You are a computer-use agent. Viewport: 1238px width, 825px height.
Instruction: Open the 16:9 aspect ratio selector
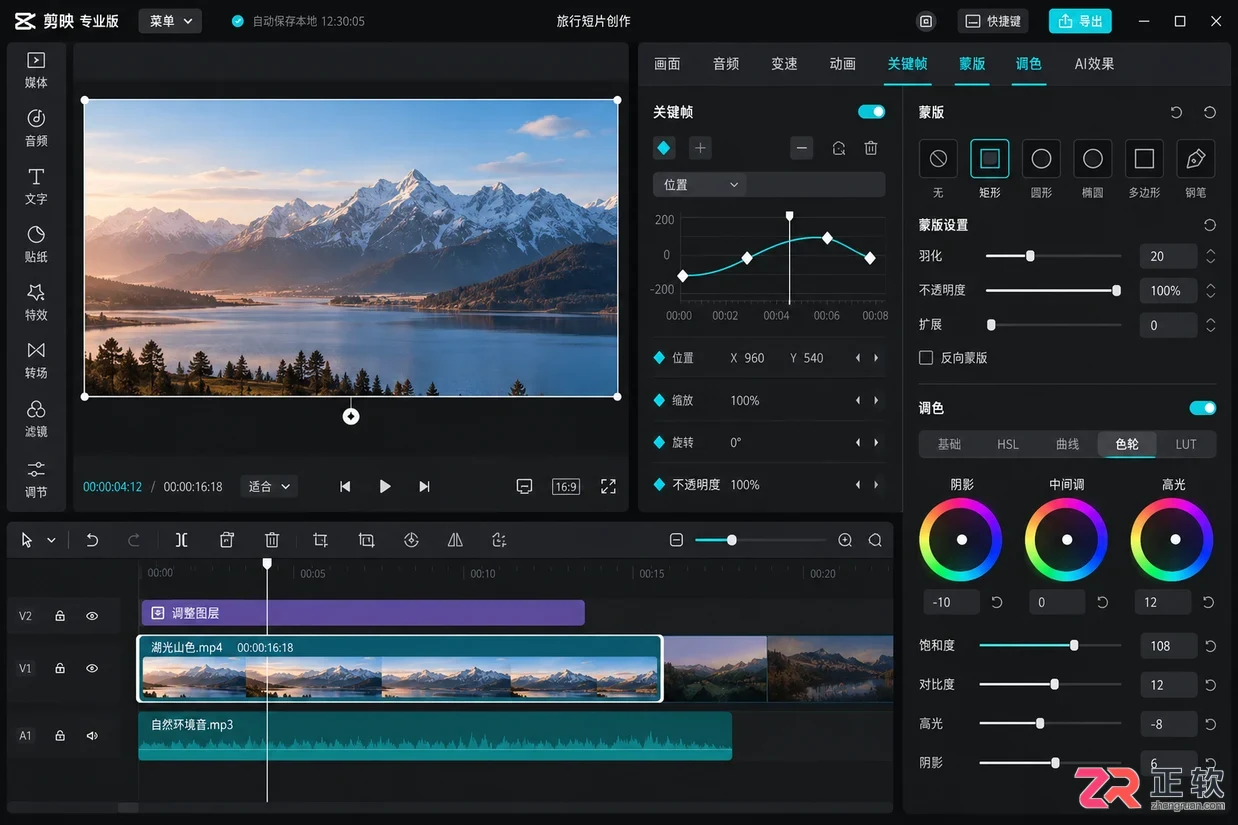click(x=566, y=486)
